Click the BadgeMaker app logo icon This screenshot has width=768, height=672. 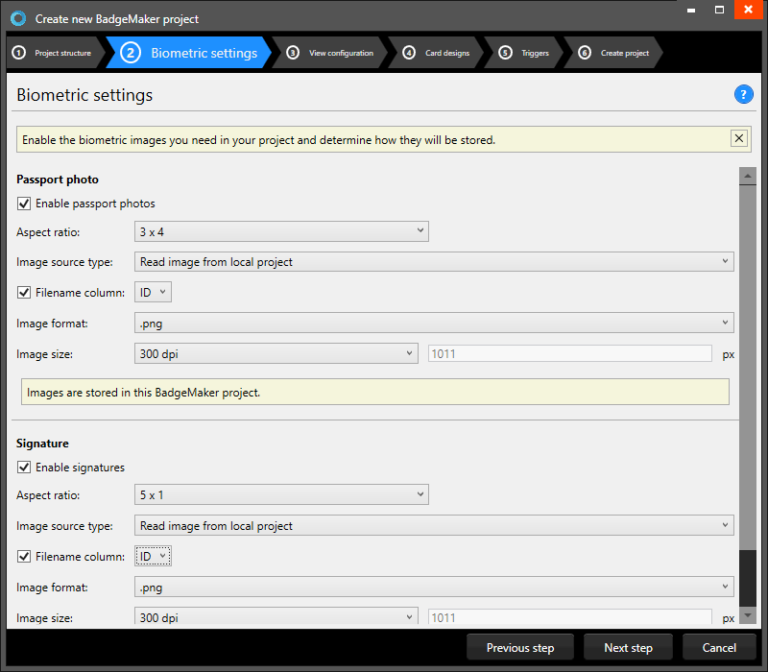pyautogui.click(x=17, y=18)
